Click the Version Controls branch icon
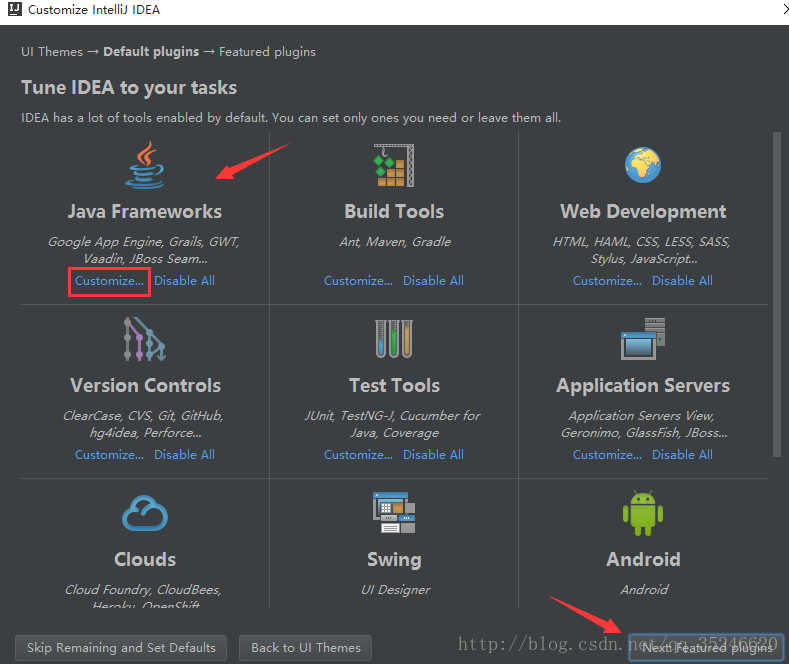This screenshot has height=664, width=789. (145, 339)
